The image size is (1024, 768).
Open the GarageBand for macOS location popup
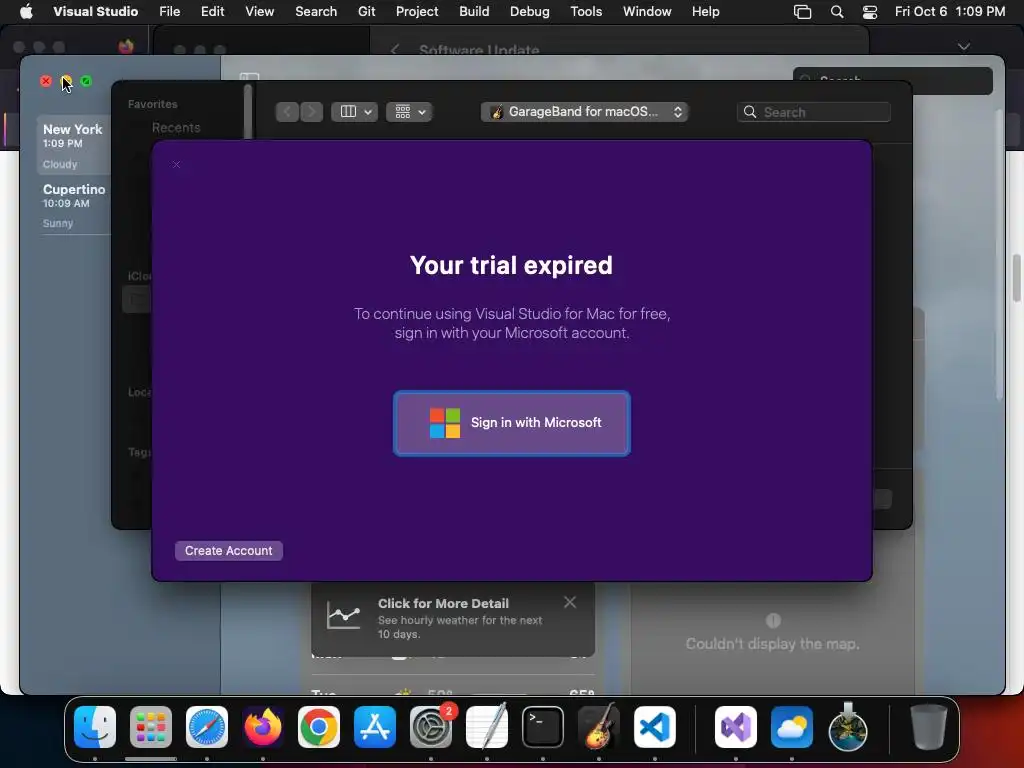coord(584,112)
